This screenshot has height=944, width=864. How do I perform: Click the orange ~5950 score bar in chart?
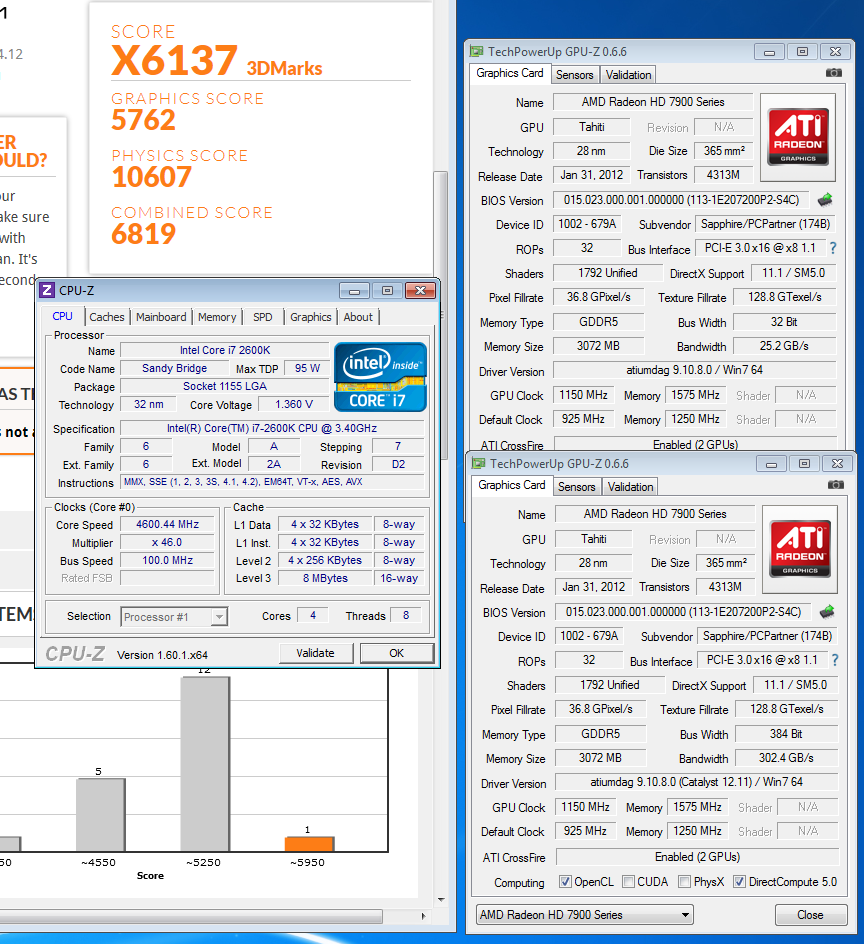pyautogui.click(x=309, y=843)
